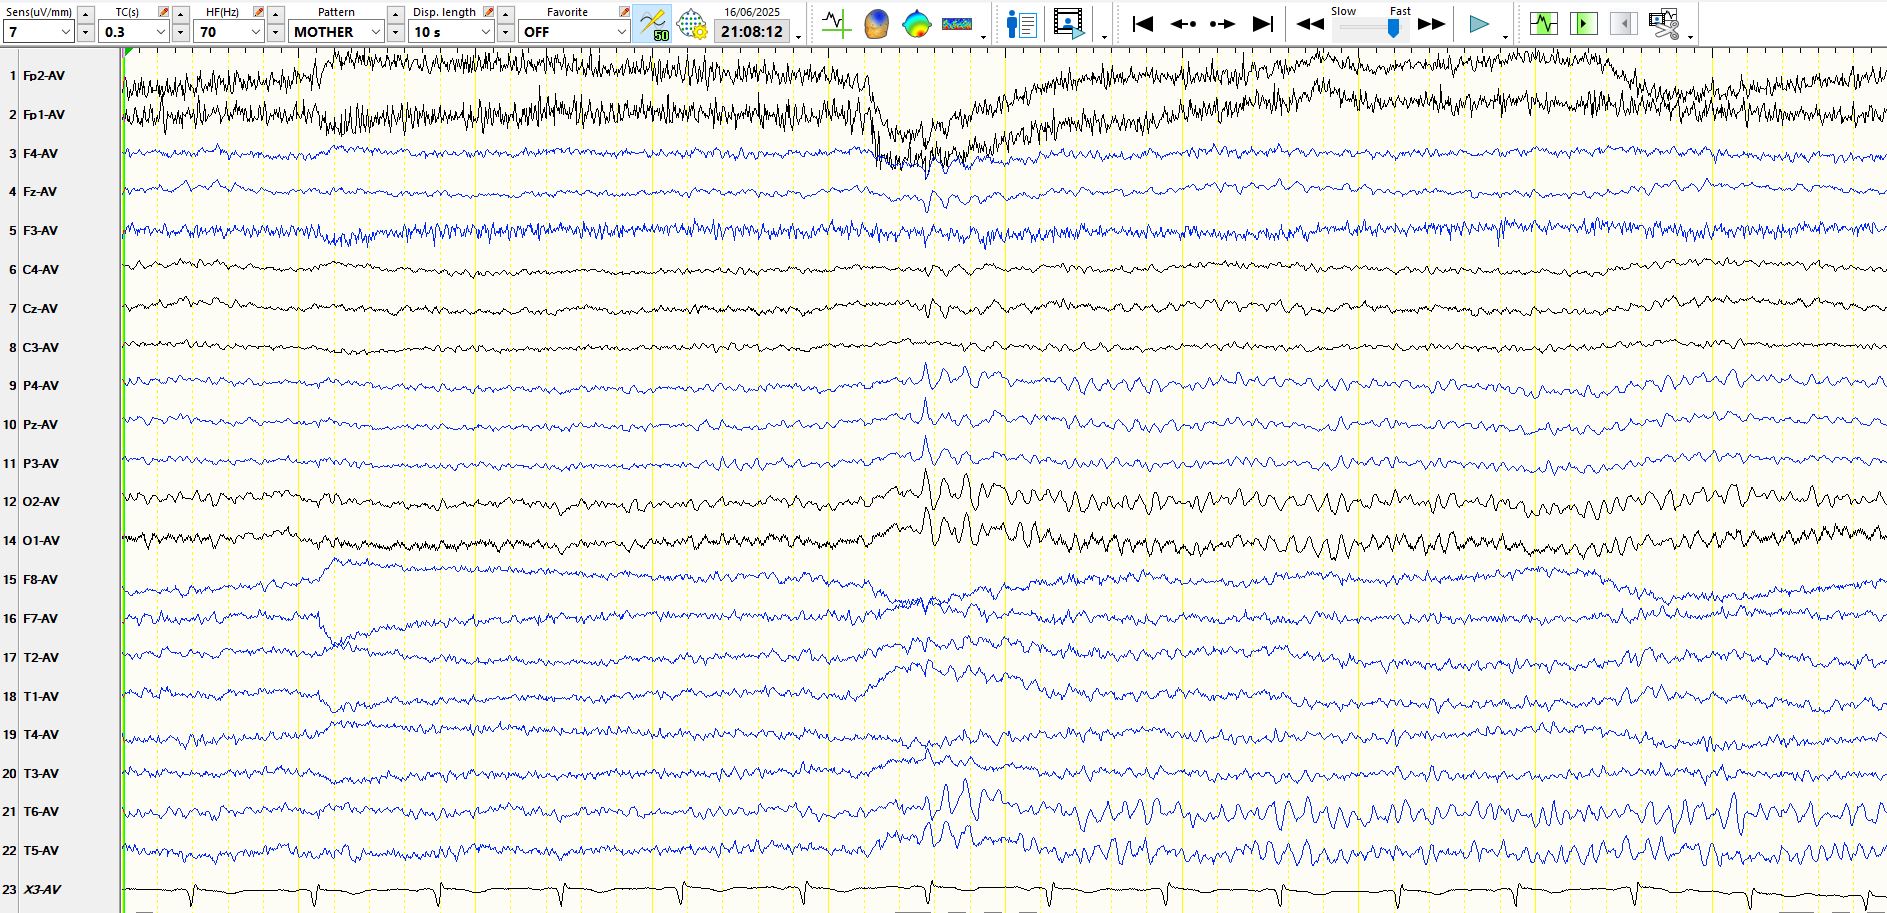Open the patient information icon
Screen dimensions: 1887x913
[1021, 24]
